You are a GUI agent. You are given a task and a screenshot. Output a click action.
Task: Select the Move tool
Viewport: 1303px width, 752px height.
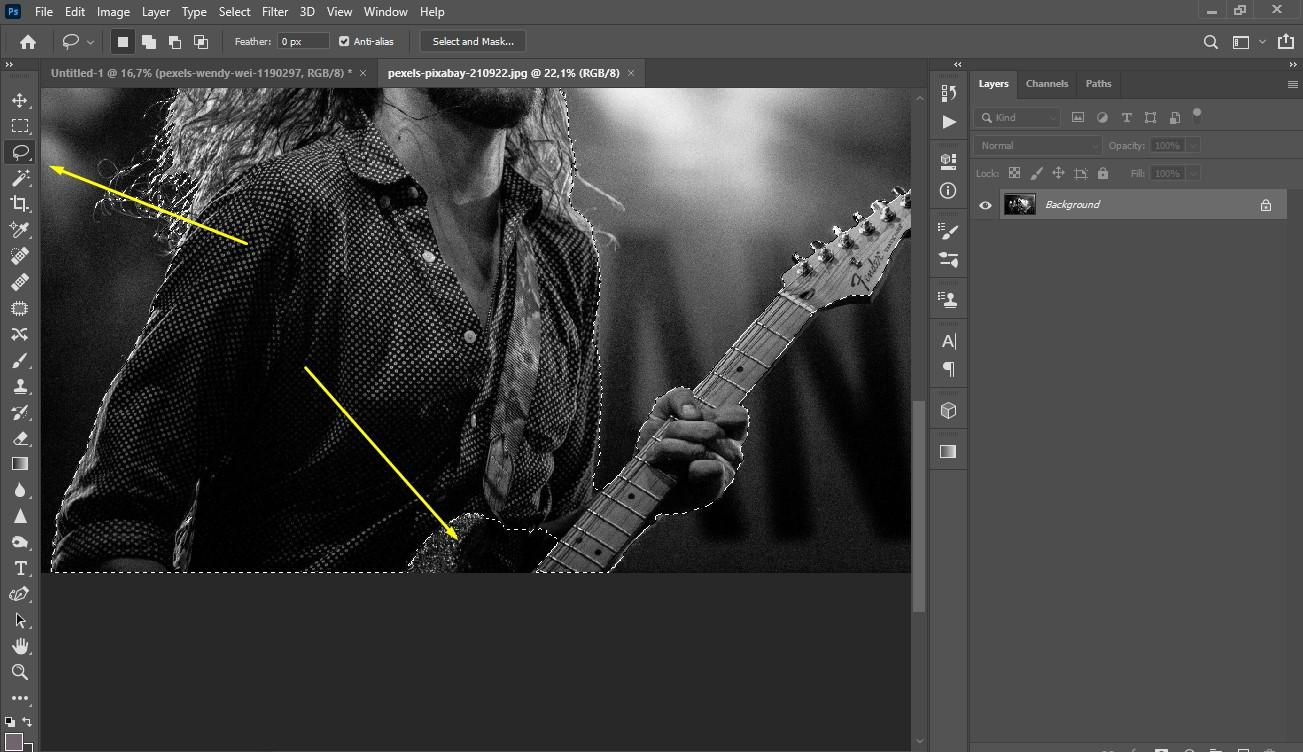click(20, 100)
